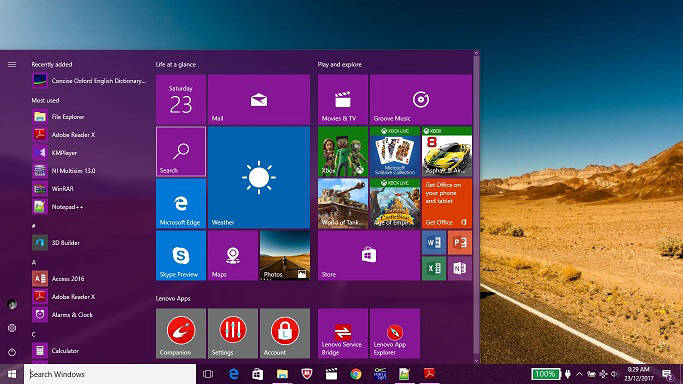683x384 pixels.
Task: Focus the Search Windows box
Action: [110, 374]
